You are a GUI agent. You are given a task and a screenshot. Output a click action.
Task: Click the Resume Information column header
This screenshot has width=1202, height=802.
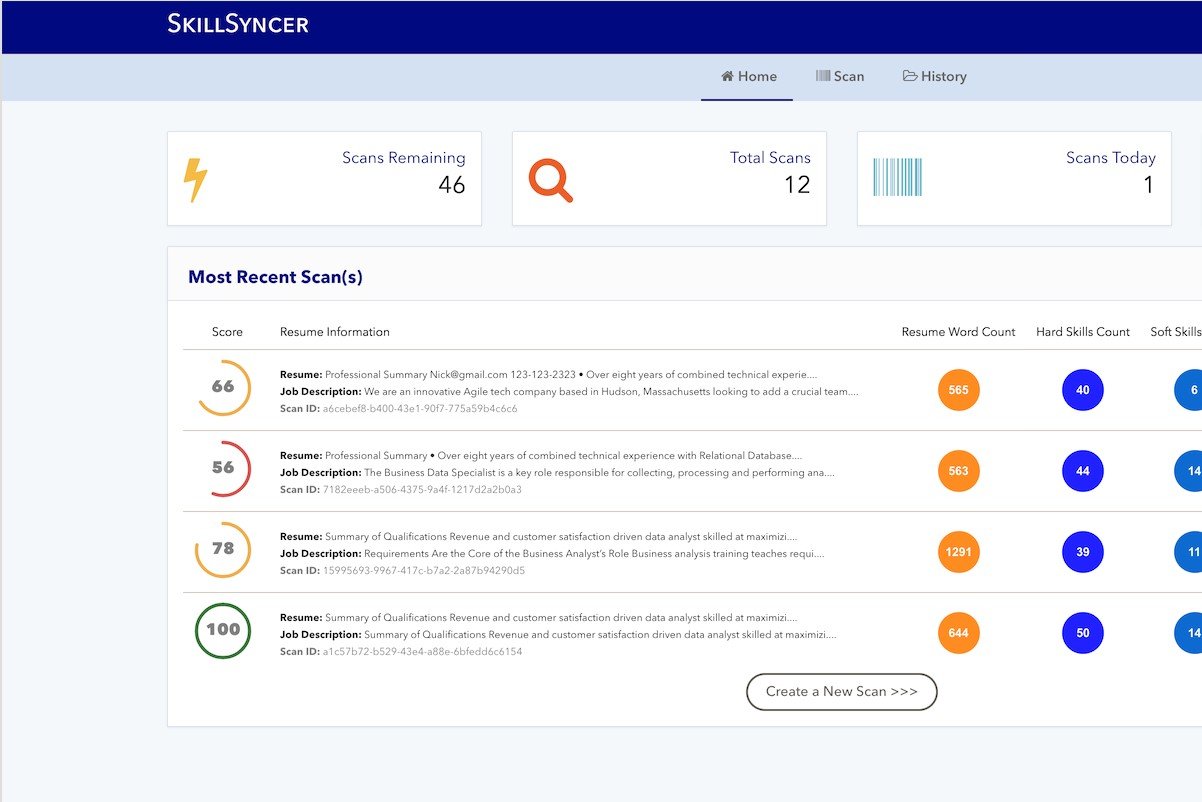coord(335,332)
